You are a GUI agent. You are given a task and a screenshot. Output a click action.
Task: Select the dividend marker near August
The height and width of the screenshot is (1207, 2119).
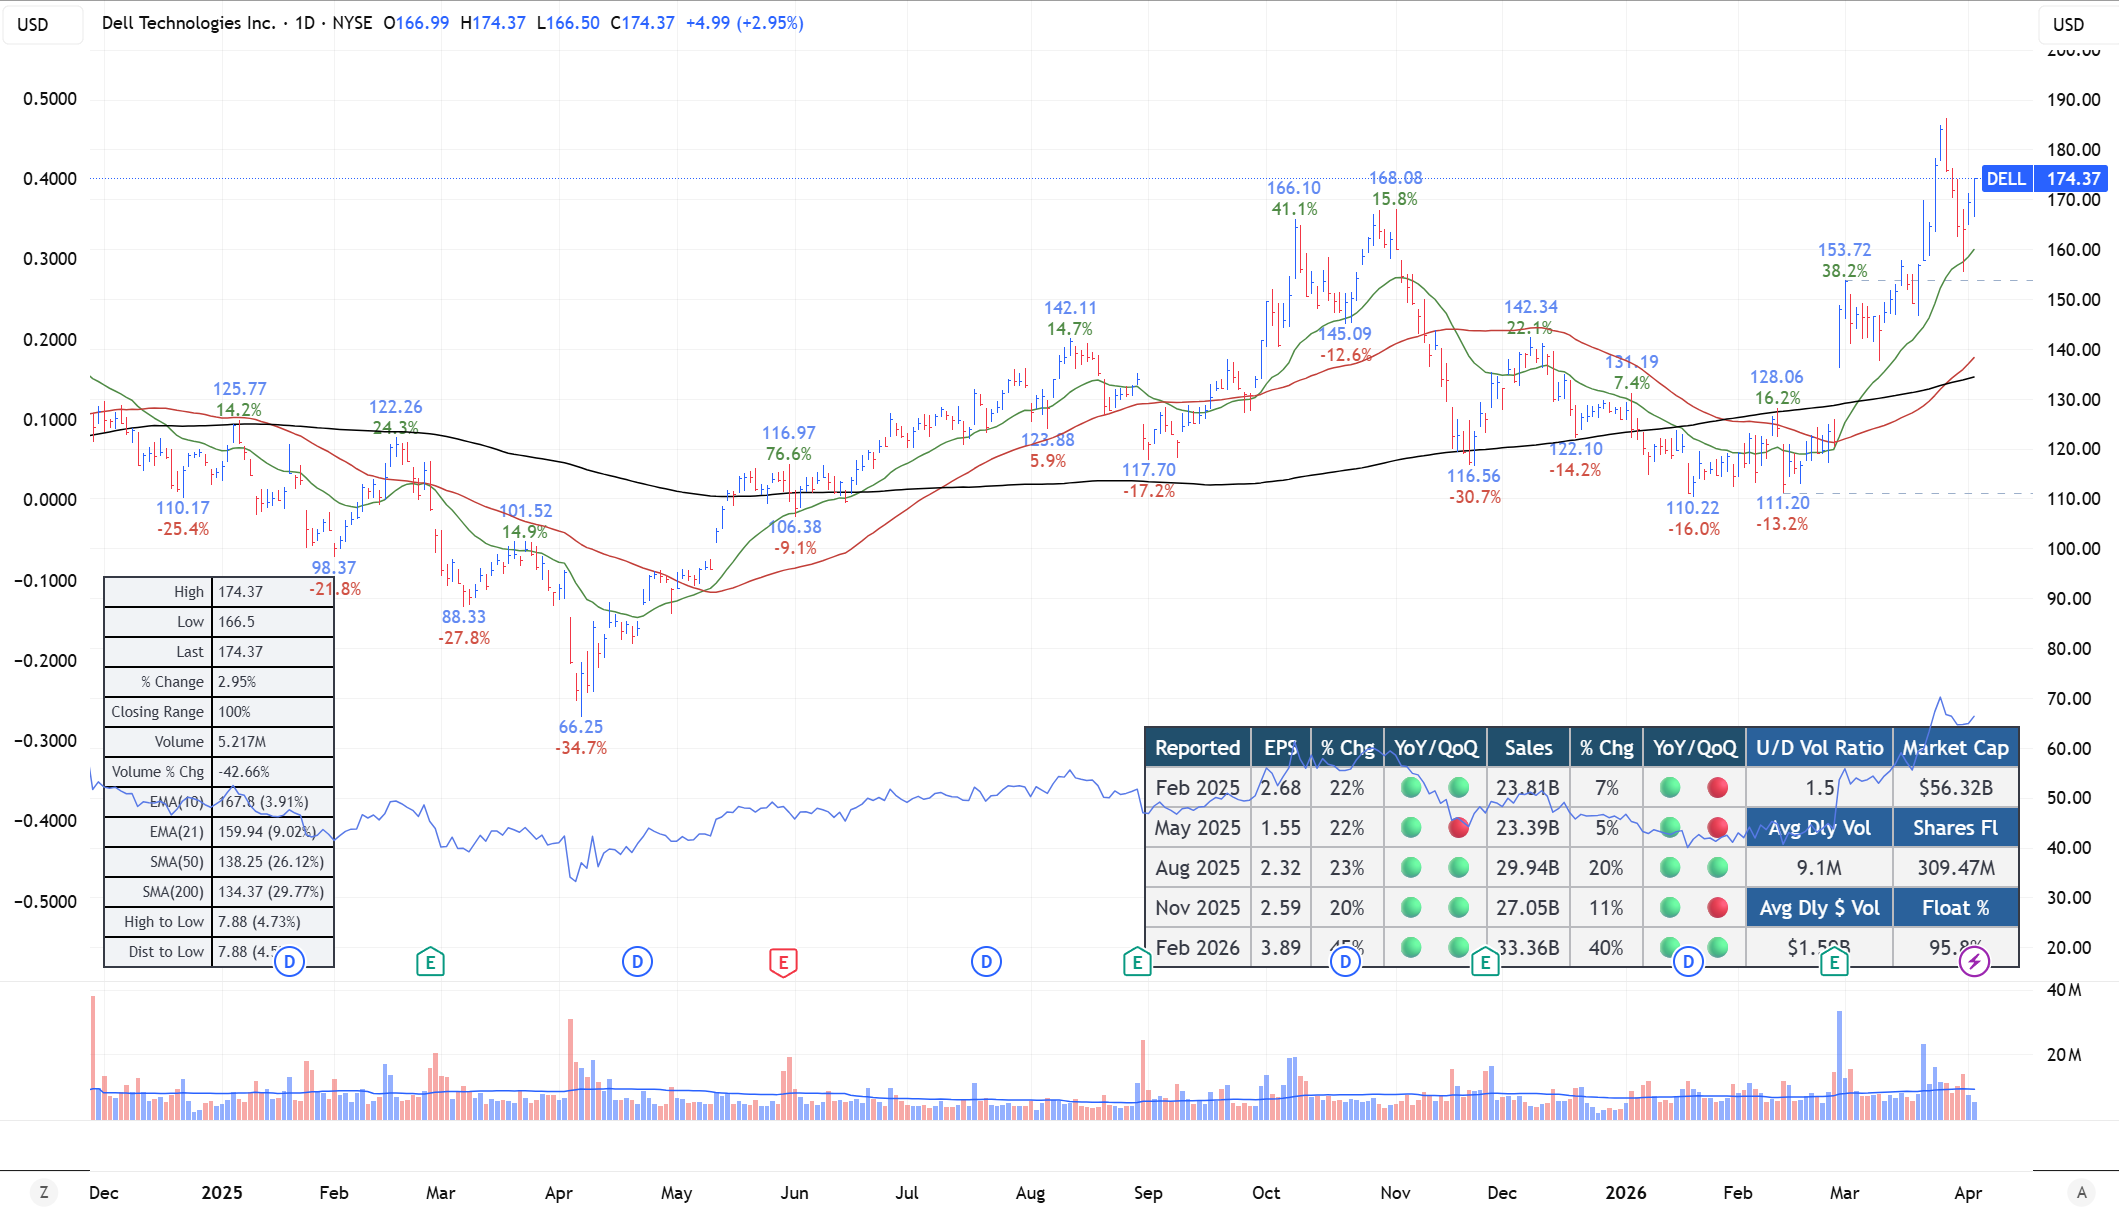(986, 962)
